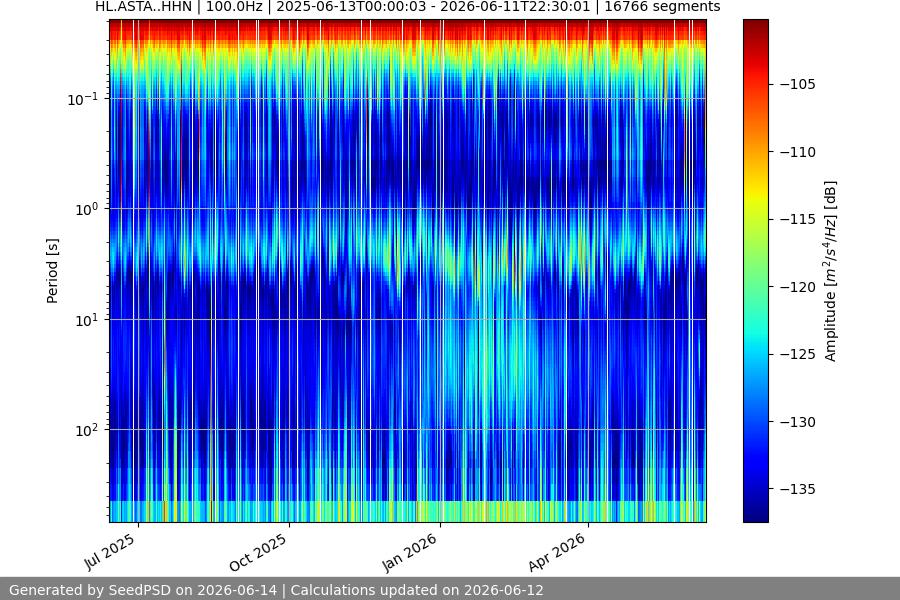
Task: Click the −105 colorbar tick label
Action: (798, 84)
